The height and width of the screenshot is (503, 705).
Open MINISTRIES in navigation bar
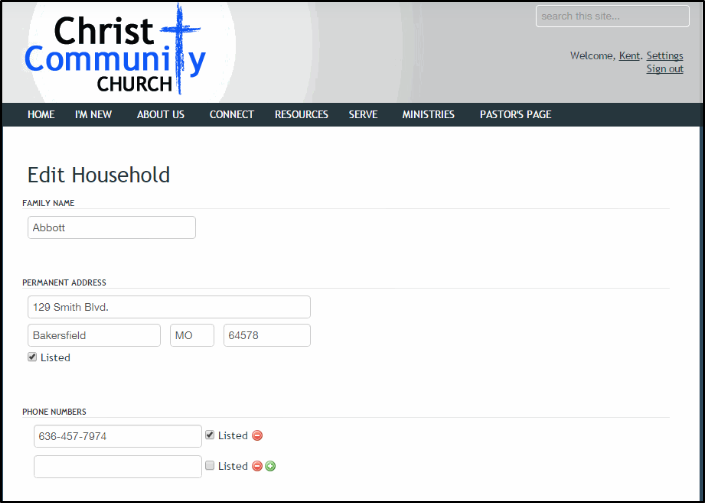coord(428,115)
